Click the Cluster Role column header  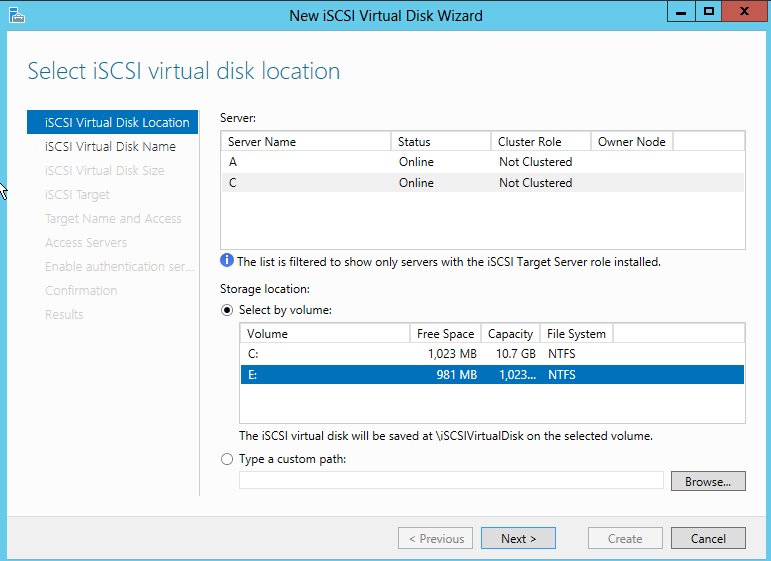(x=540, y=142)
